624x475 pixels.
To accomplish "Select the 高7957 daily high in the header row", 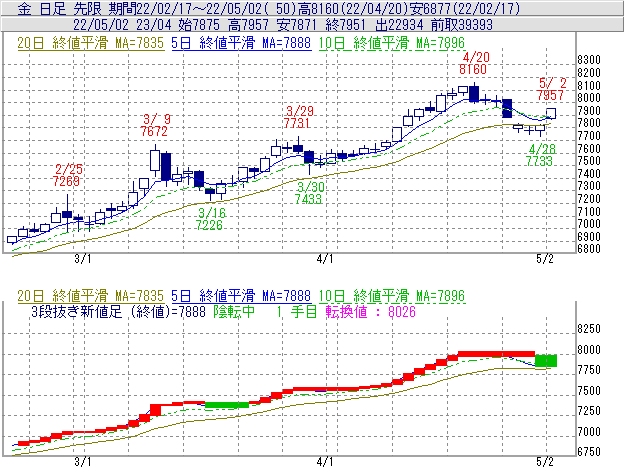I will tap(249, 25).
